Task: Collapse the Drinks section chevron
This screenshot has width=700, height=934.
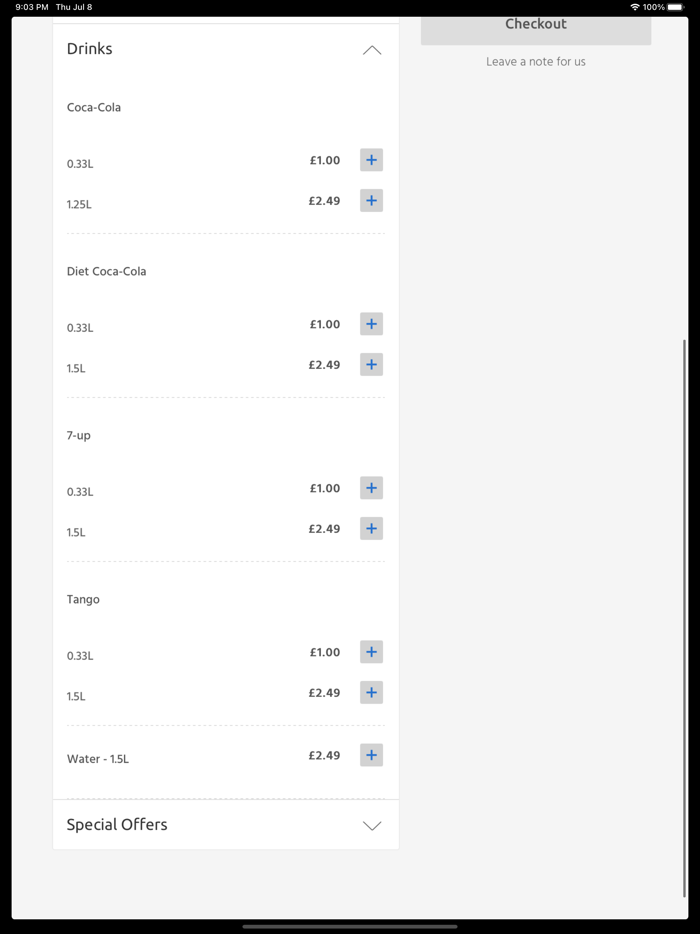Action: [372, 50]
